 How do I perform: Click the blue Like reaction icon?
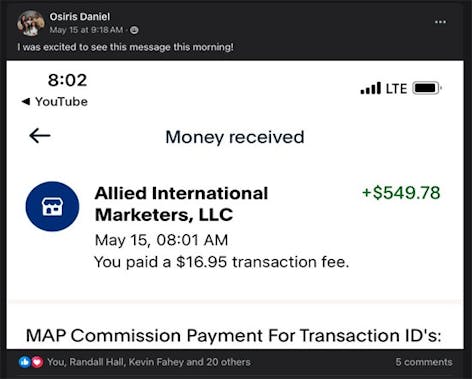[24, 362]
